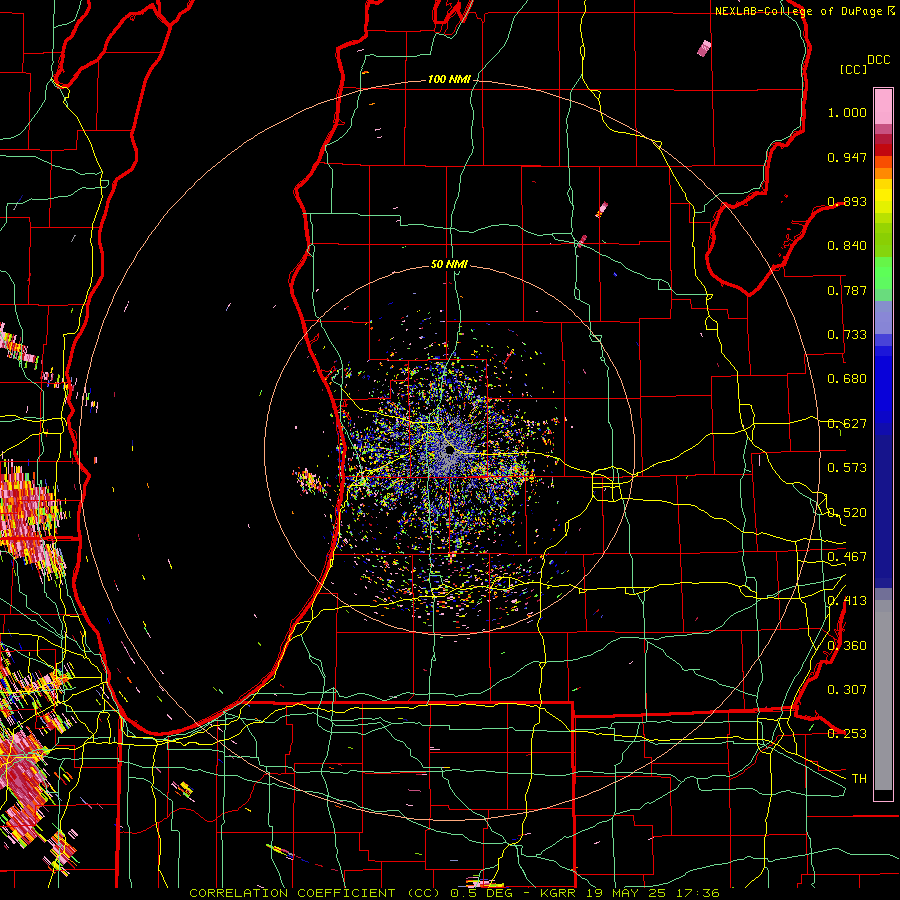Screen dimensions: 900x900
Task: Select the 0.893 scale value
Action: (847, 201)
